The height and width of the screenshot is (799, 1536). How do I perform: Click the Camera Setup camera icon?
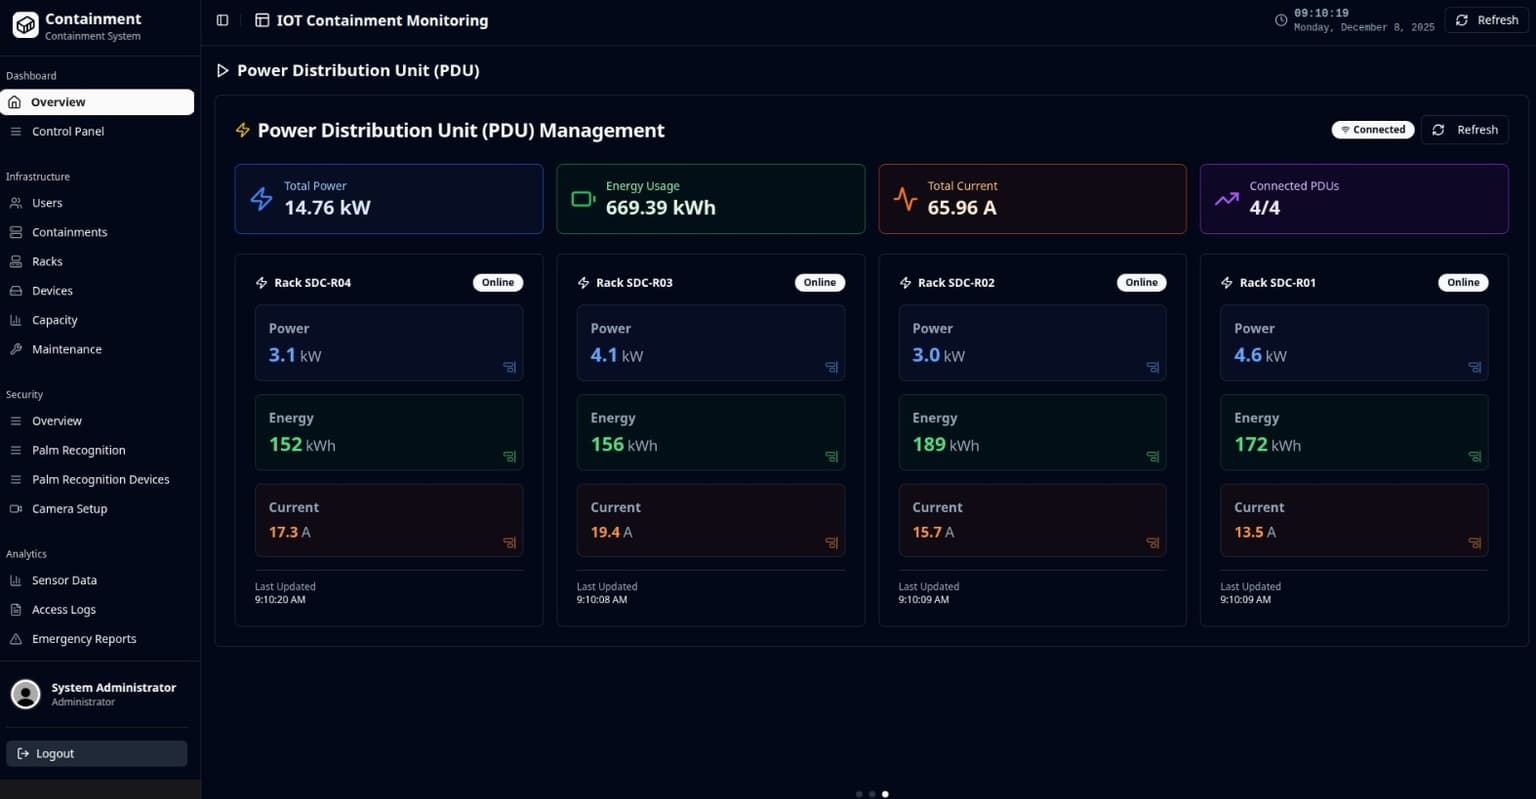14,508
